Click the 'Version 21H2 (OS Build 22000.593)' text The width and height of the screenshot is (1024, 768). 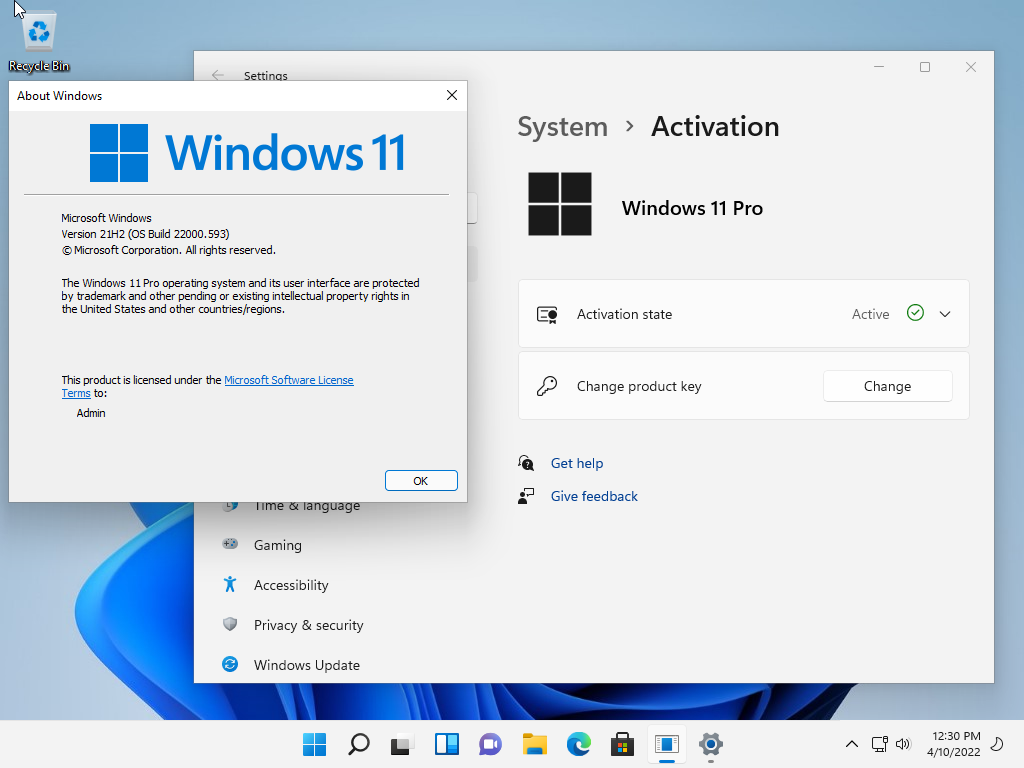pos(145,234)
